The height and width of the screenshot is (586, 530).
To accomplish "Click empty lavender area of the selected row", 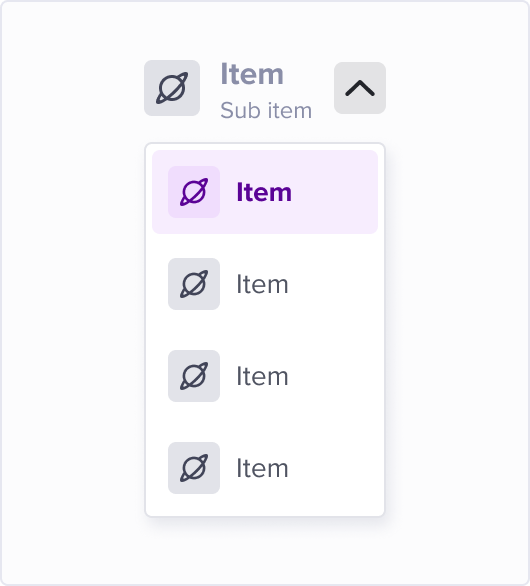I will click(x=335, y=192).
